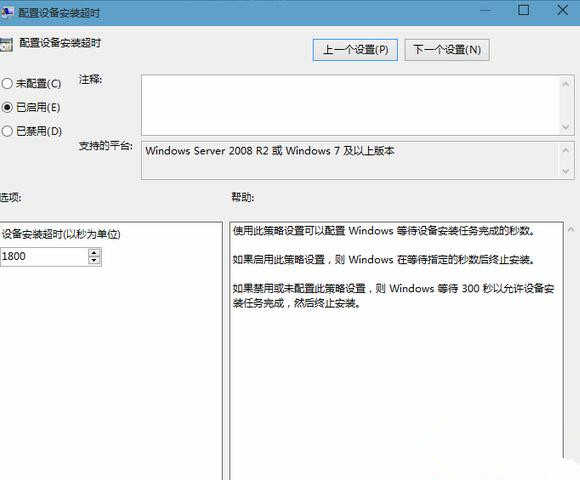Click the policy setting icon beside the heading
The width and height of the screenshot is (580, 480).
6,44
